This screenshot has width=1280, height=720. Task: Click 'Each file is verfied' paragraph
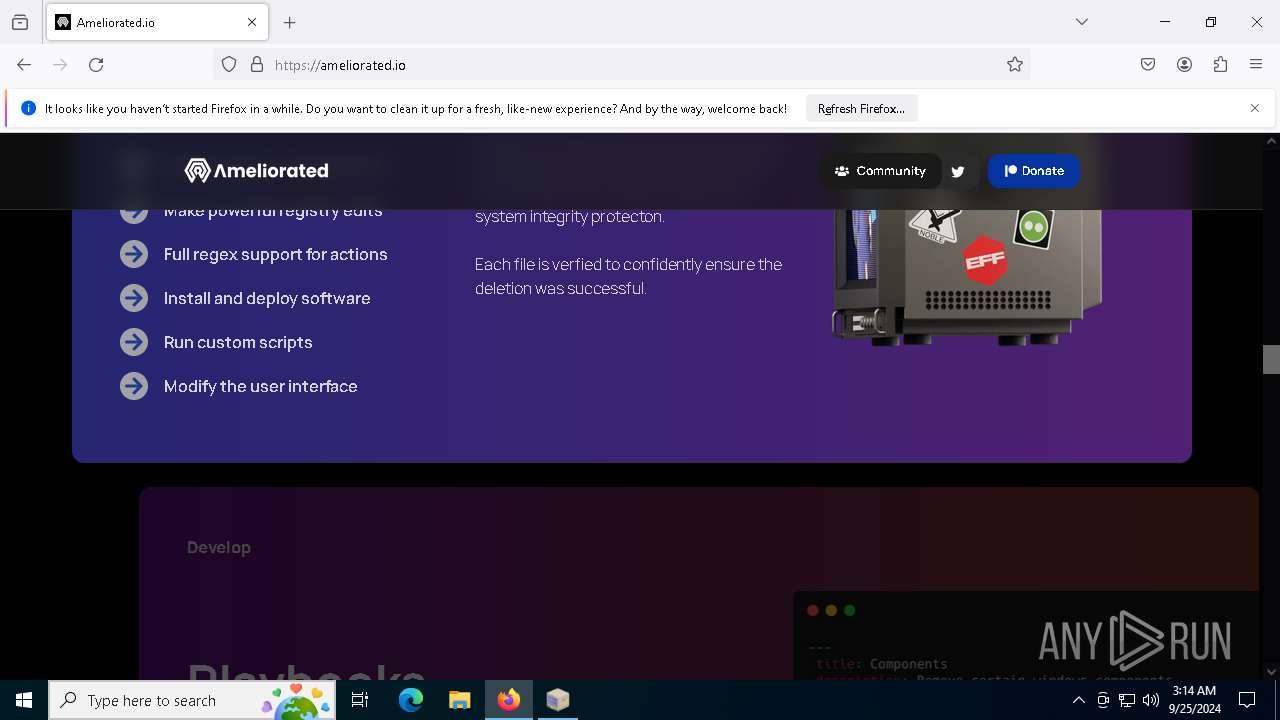click(628, 276)
